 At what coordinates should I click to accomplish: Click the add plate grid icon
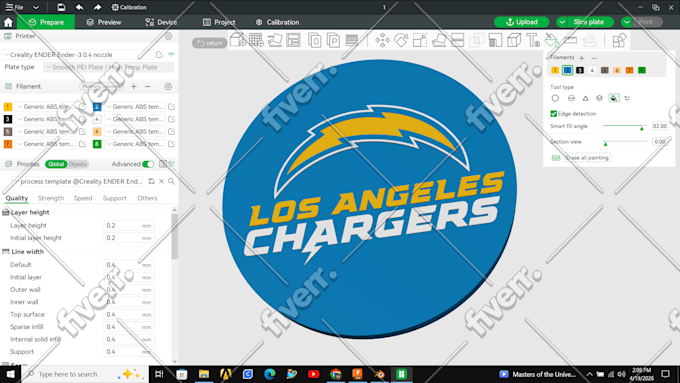[256, 40]
